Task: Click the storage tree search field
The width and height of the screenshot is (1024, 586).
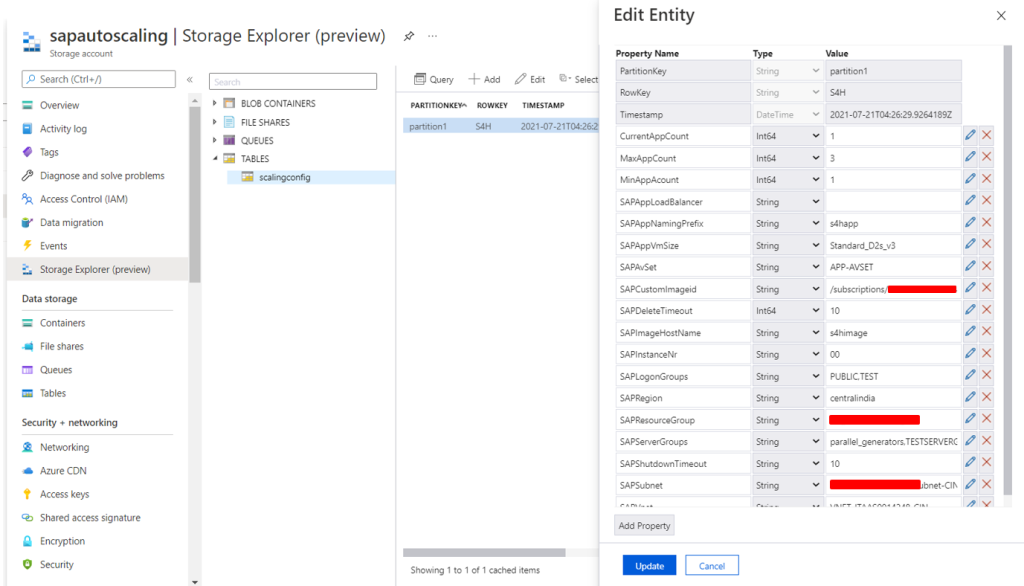Action: click(293, 82)
